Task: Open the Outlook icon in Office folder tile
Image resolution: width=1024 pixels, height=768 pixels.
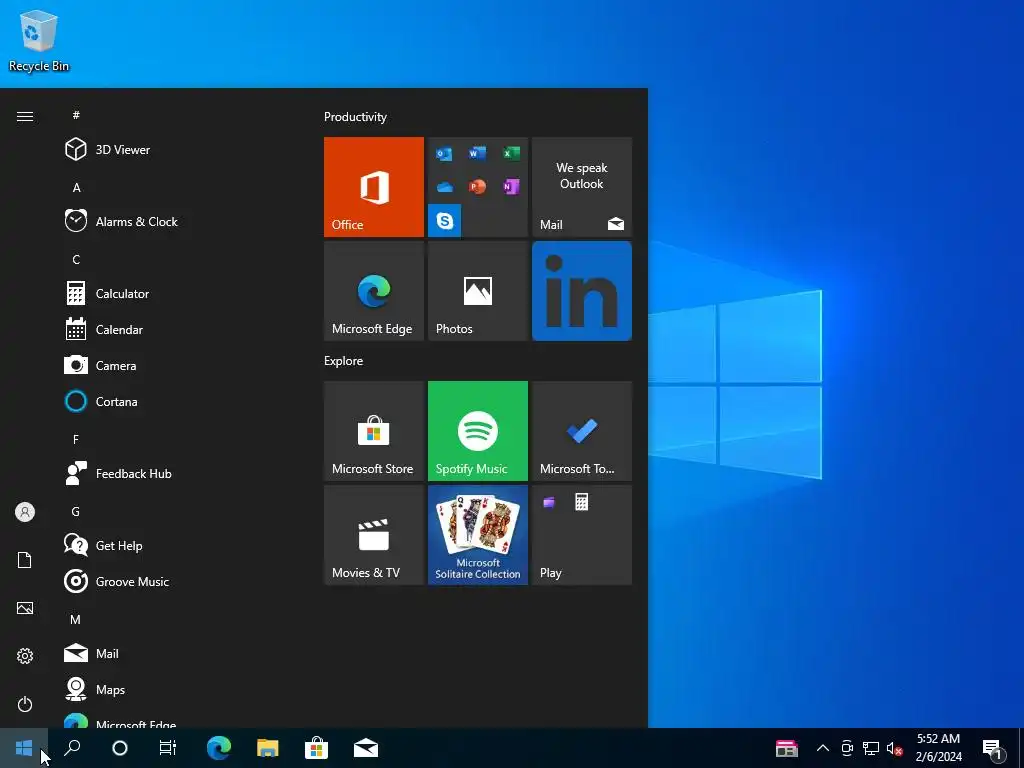Action: (444, 154)
